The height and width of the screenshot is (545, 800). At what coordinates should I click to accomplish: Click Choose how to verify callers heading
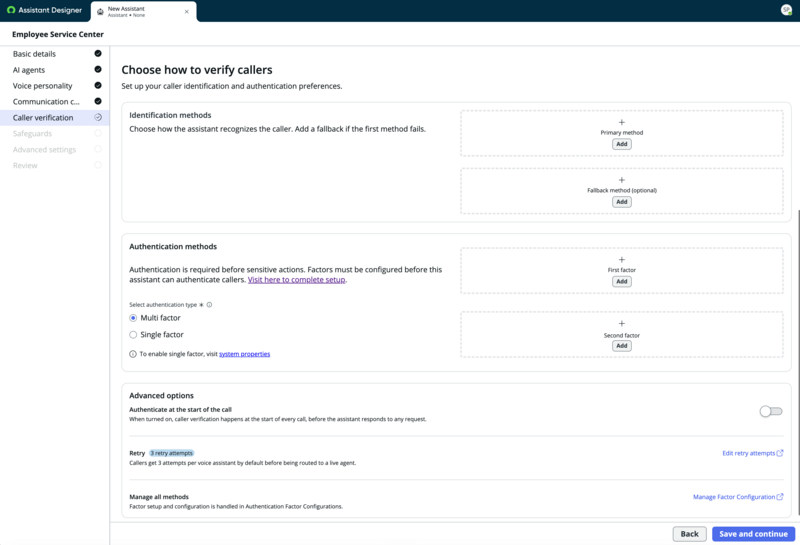tap(197, 70)
